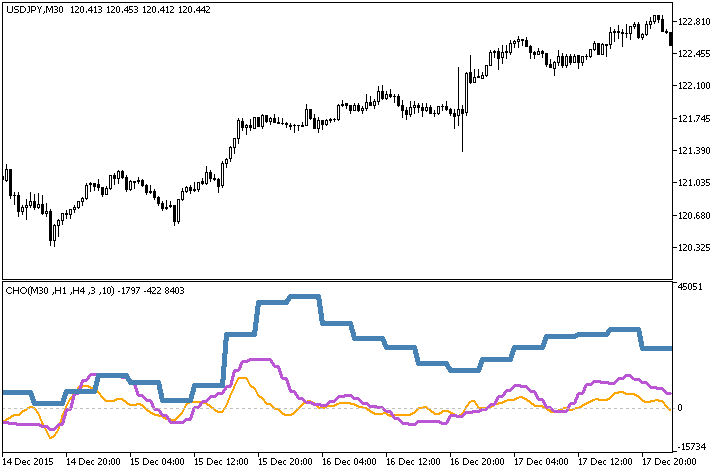The image size is (724, 472).
Task: Click the indicator zero level label
Action: tap(681, 408)
